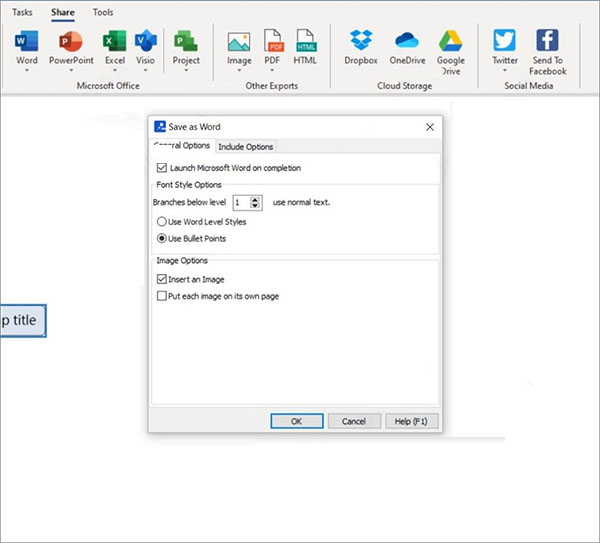Image resolution: width=600 pixels, height=543 pixels.
Task: Expand the Twitter dropdown arrow
Action: click(x=505, y=70)
